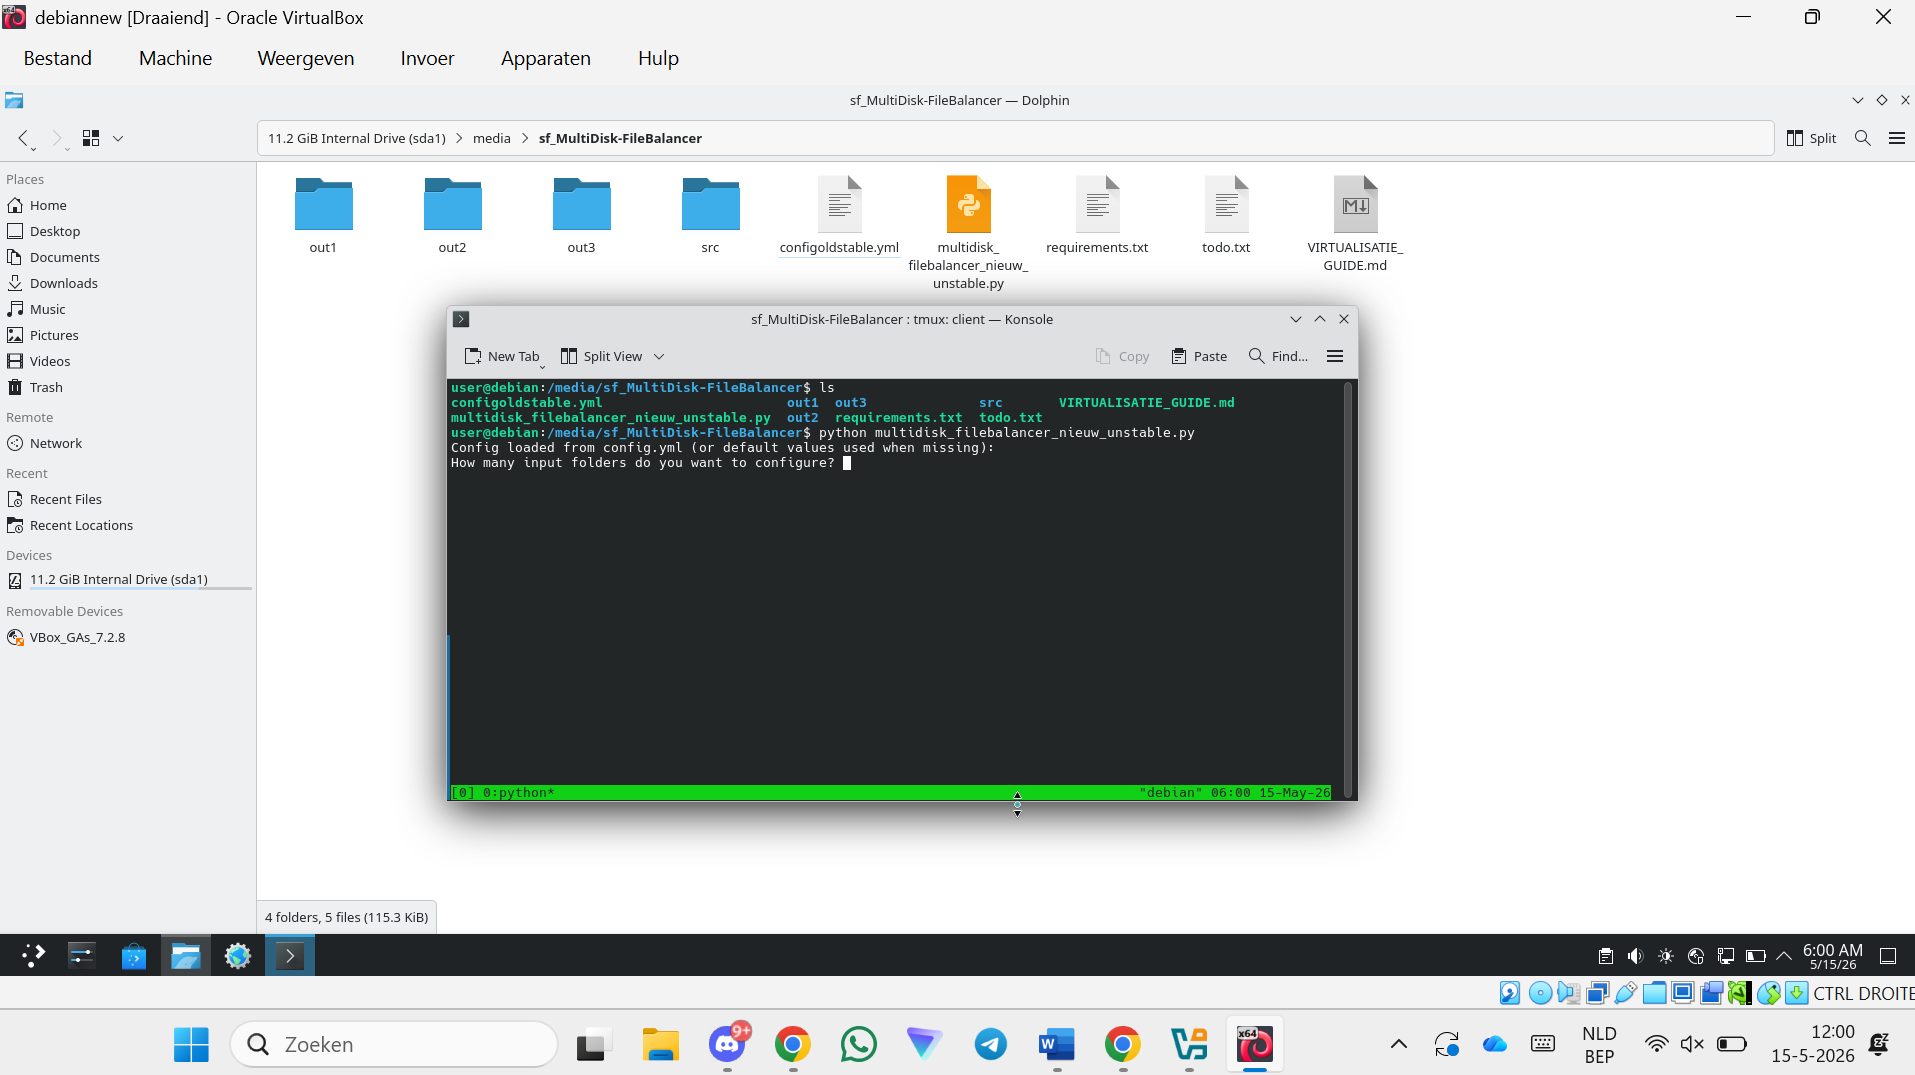Click New Tab in Konsole
Image resolution: width=1915 pixels, height=1075 pixels.
pos(502,356)
